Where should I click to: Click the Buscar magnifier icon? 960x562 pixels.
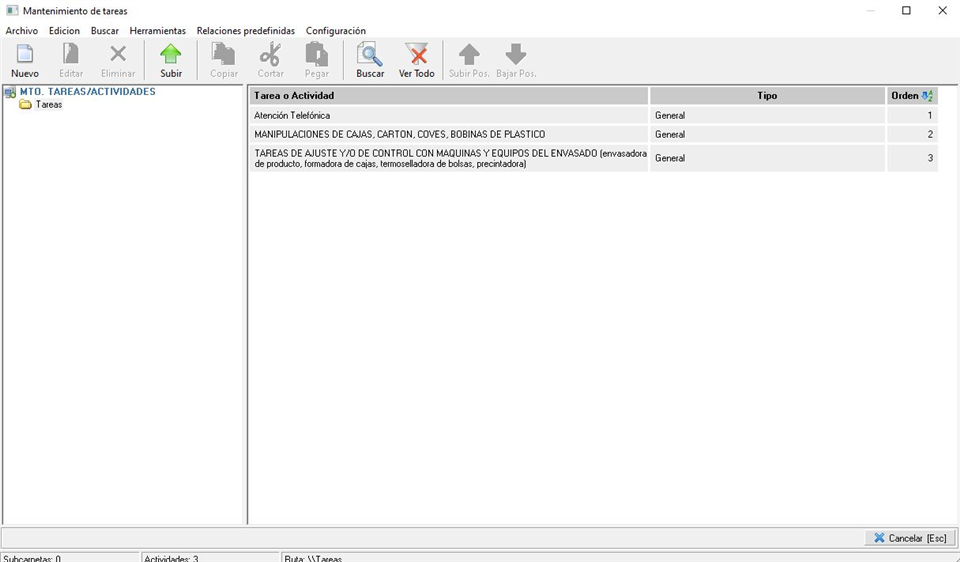[x=370, y=55]
